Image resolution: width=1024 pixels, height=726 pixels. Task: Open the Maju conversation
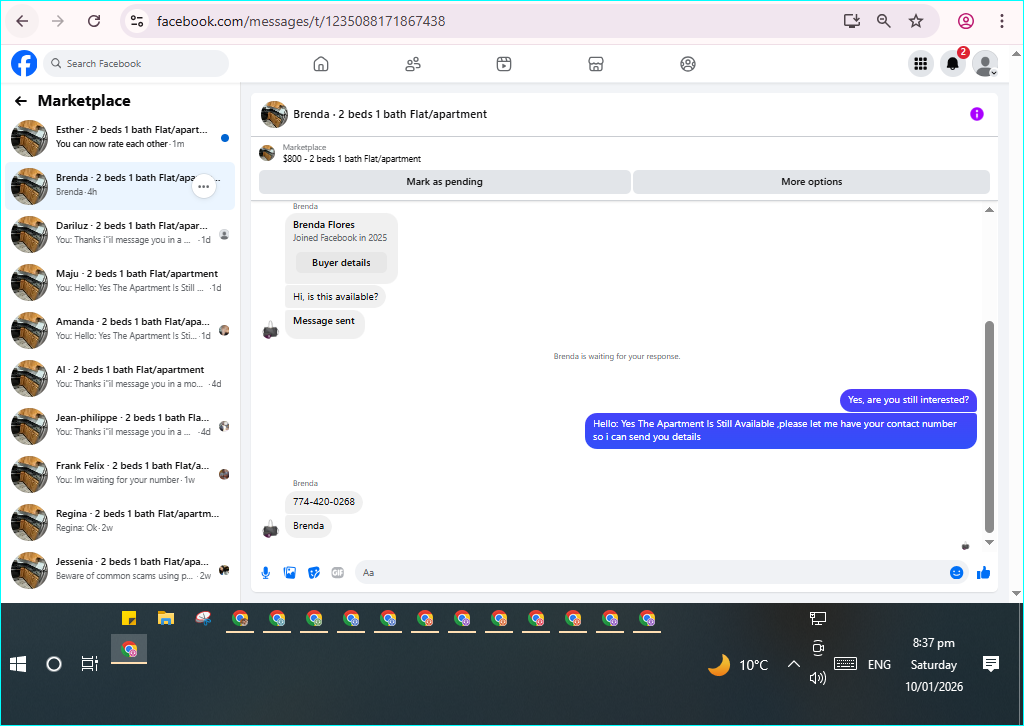tap(120, 282)
